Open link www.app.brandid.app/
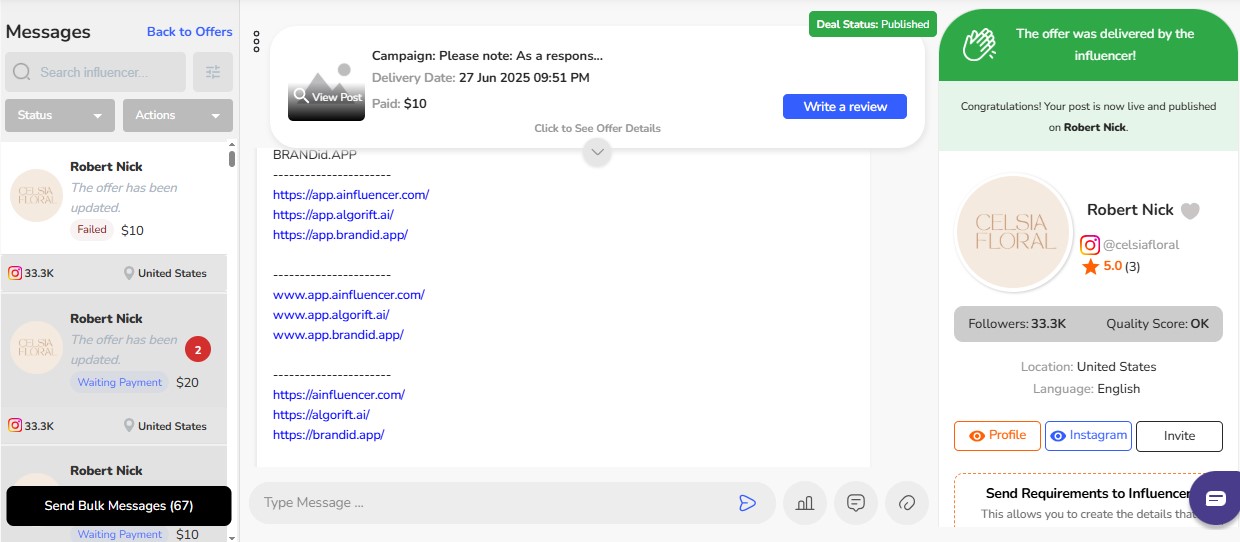 click(338, 335)
